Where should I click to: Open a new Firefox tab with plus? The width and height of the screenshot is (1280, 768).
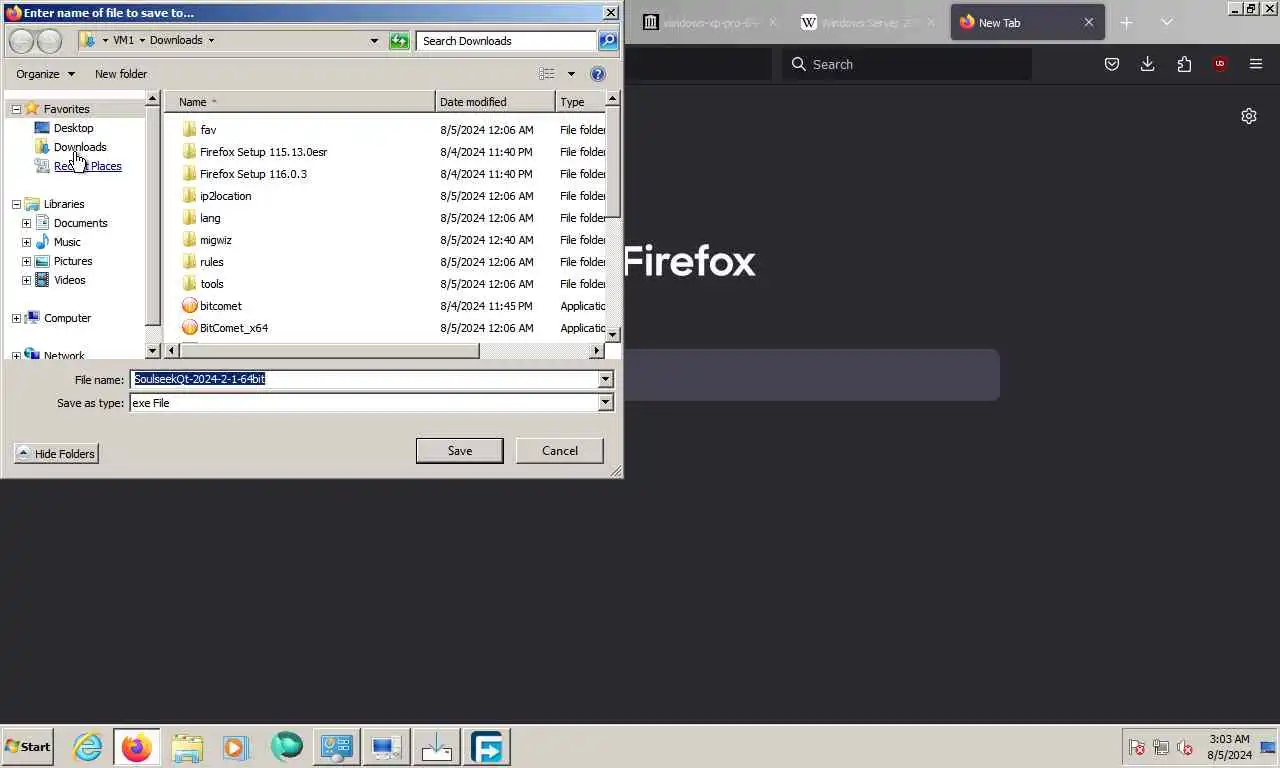[1126, 22]
